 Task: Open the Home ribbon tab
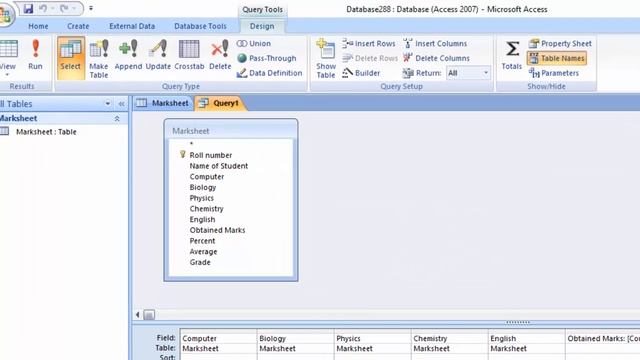38,26
